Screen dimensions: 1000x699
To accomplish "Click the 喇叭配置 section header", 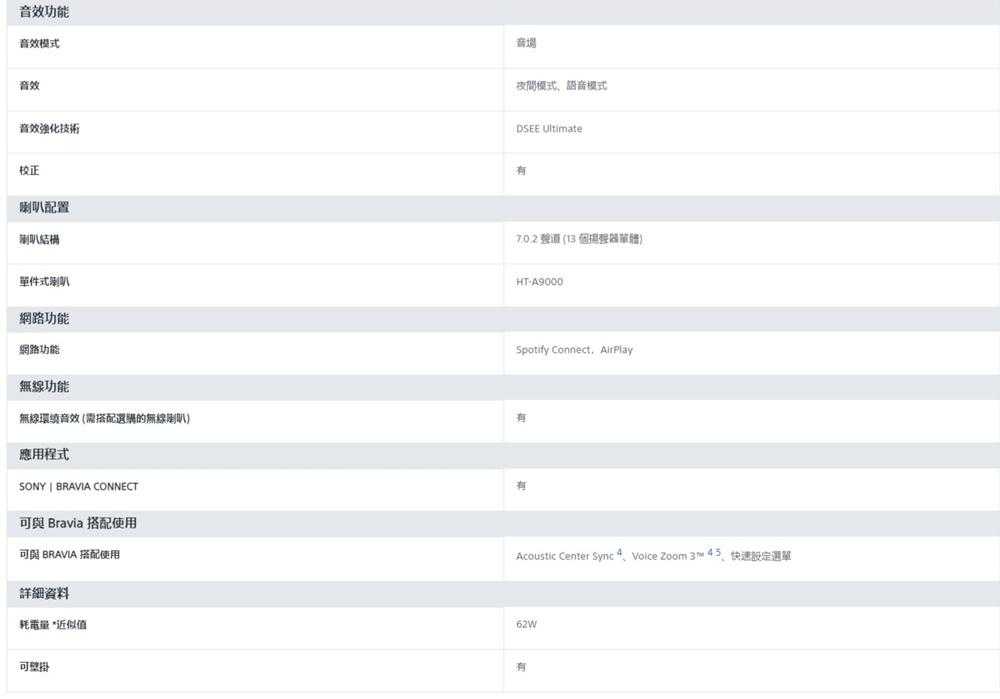I will pyautogui.click(x=44, y=208).
